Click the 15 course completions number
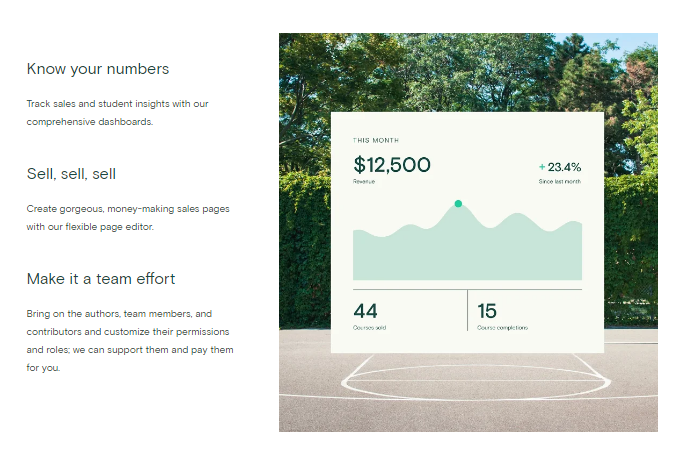The width and height of the screenshot is (673, 461). tap(487, 311)
